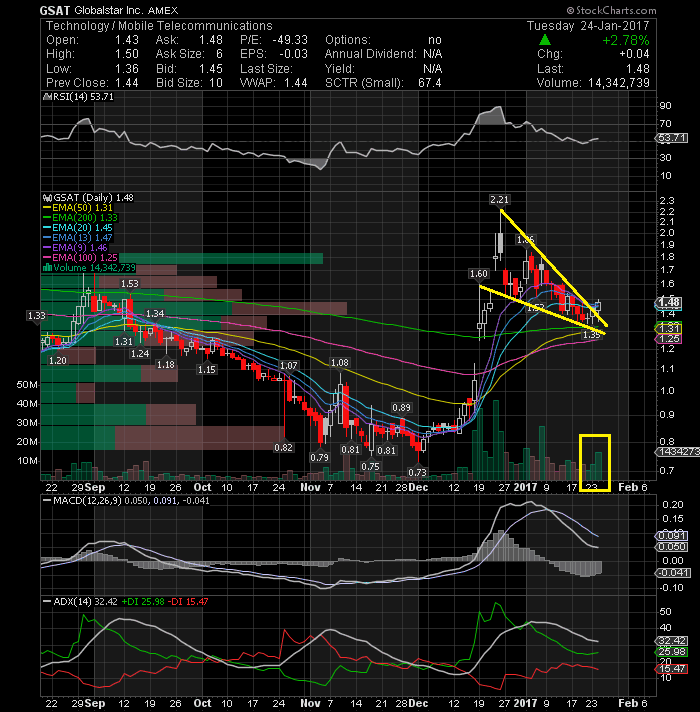Select the EMA(50) yellow legend line
Viewport: 700px width, 712px height.
pos(47,208)
